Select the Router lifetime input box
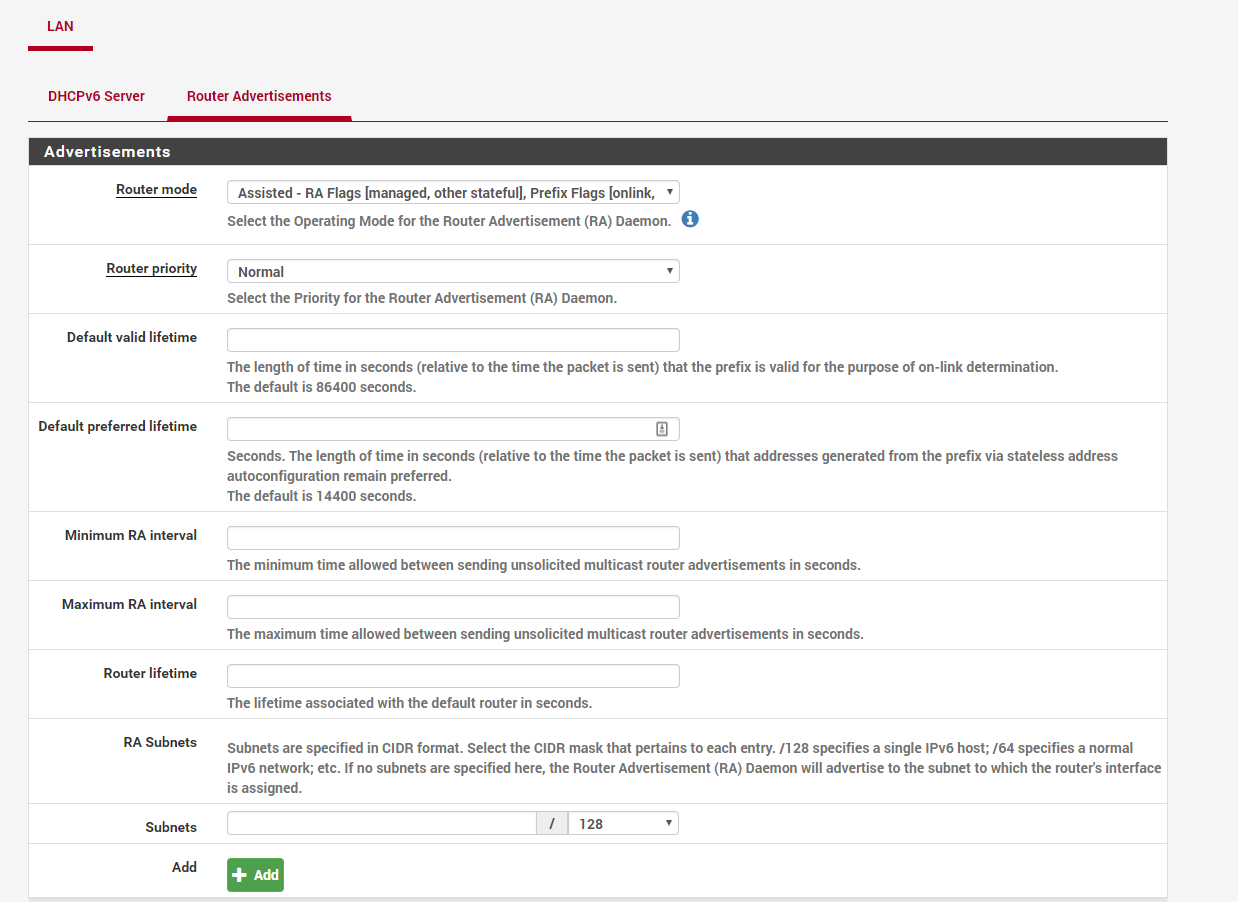 pos(453,676)
